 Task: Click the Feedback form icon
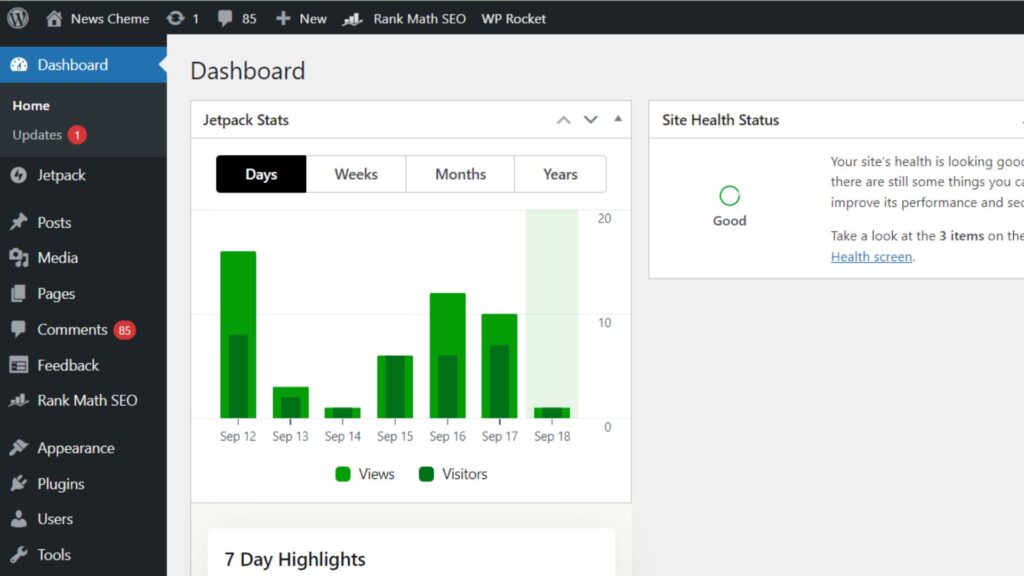(19, 365)
